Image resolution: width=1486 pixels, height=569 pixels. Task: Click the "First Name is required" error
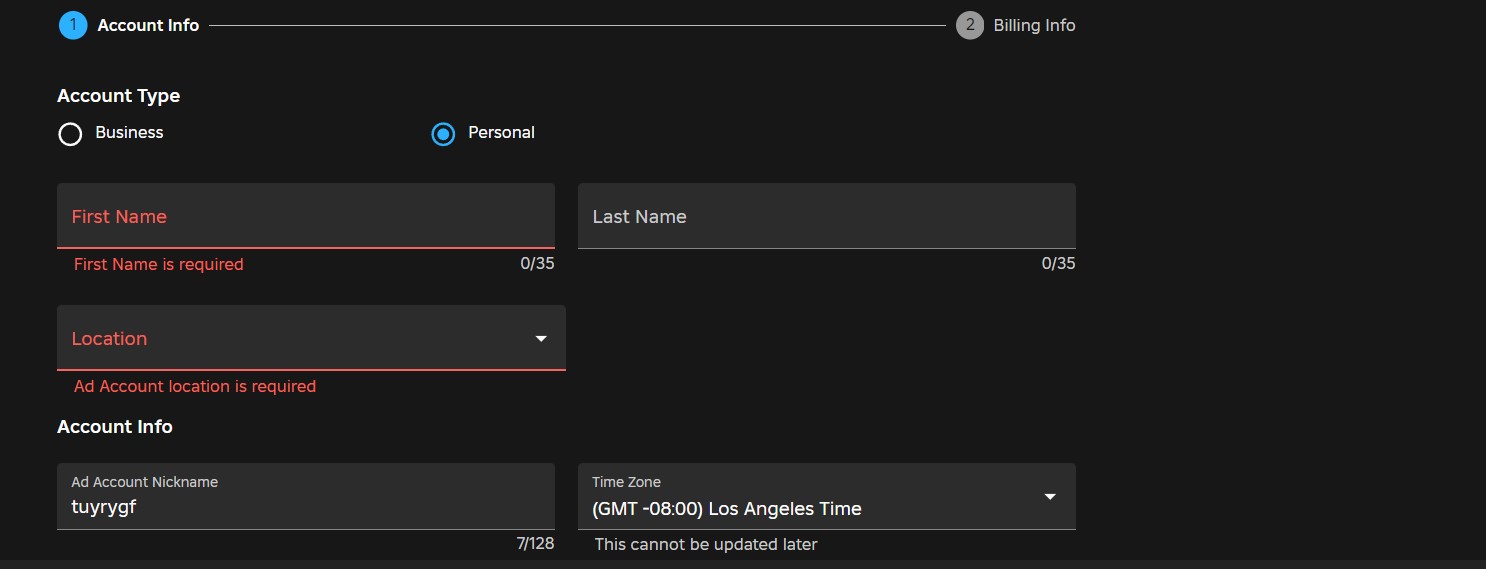click(159, 265)
